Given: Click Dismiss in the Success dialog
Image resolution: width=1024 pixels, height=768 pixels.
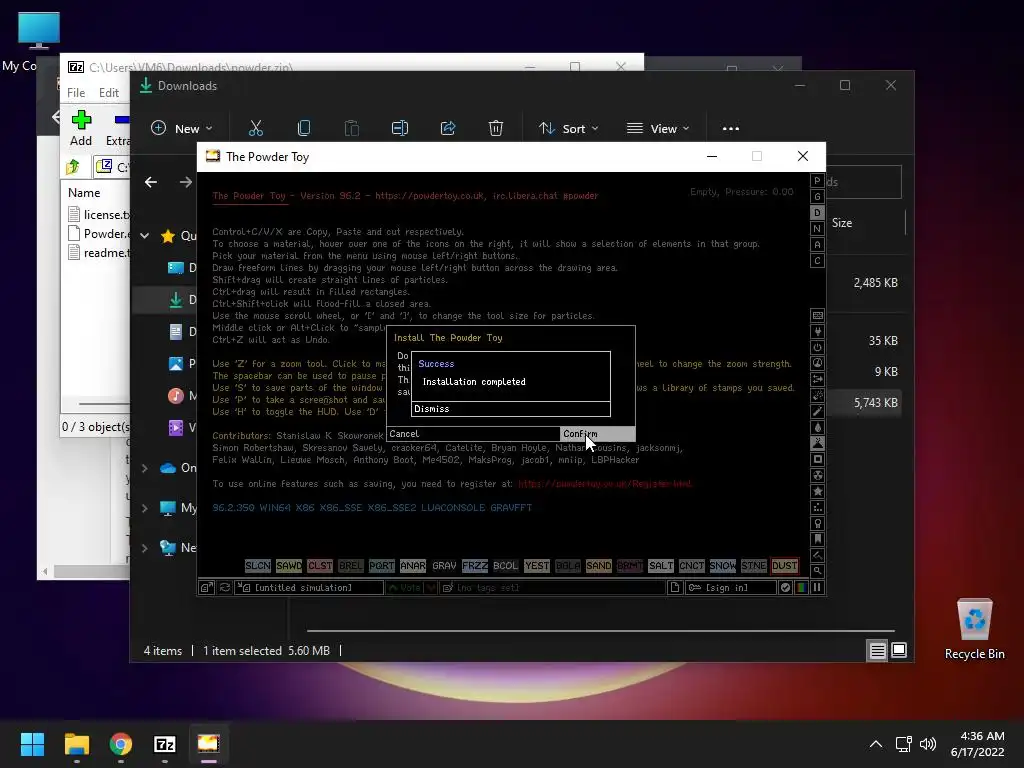Looking at the screenshot, I should 511,409.
